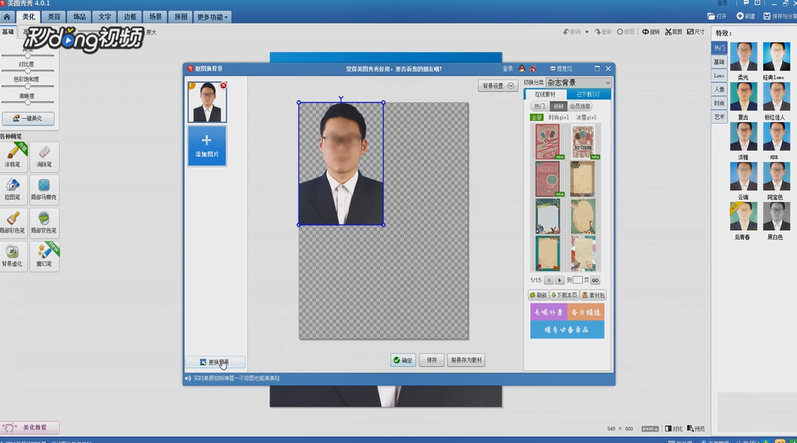Select the 冰雪girl sub-category
797x443 pixels.
[x=586, y=117]
